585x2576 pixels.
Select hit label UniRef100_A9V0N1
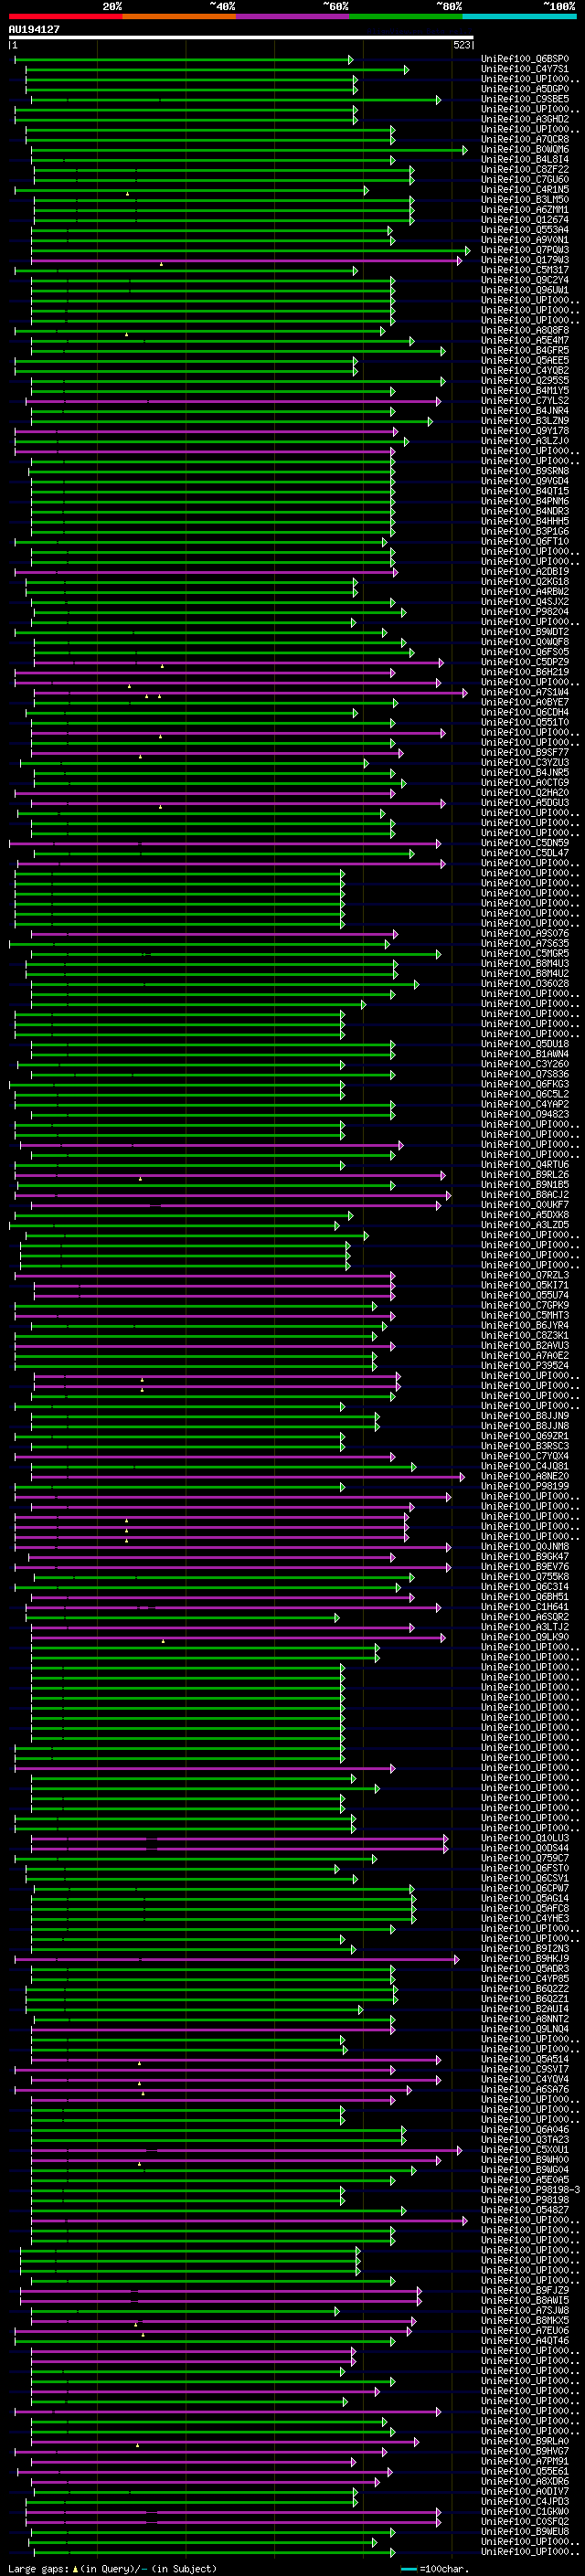pos(525,239)
